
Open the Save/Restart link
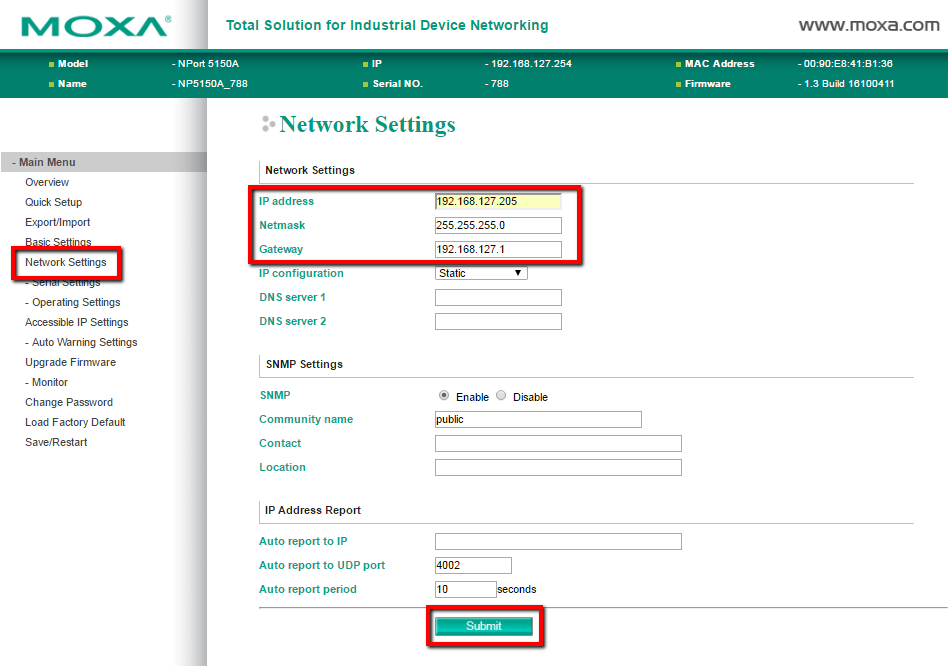coord(56,442)
